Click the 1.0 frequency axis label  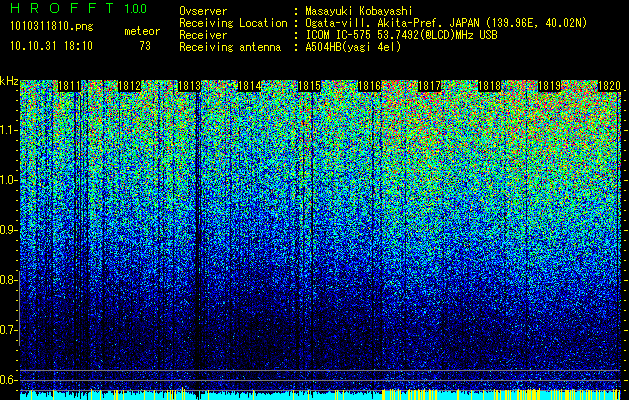[x=9, y=181]
